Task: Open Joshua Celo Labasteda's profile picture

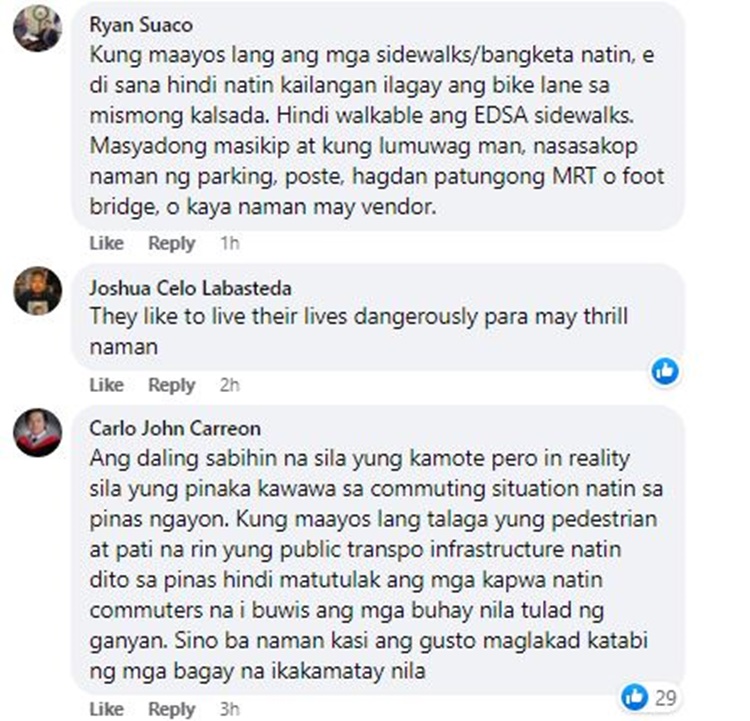Action: [x=37, y=290]
